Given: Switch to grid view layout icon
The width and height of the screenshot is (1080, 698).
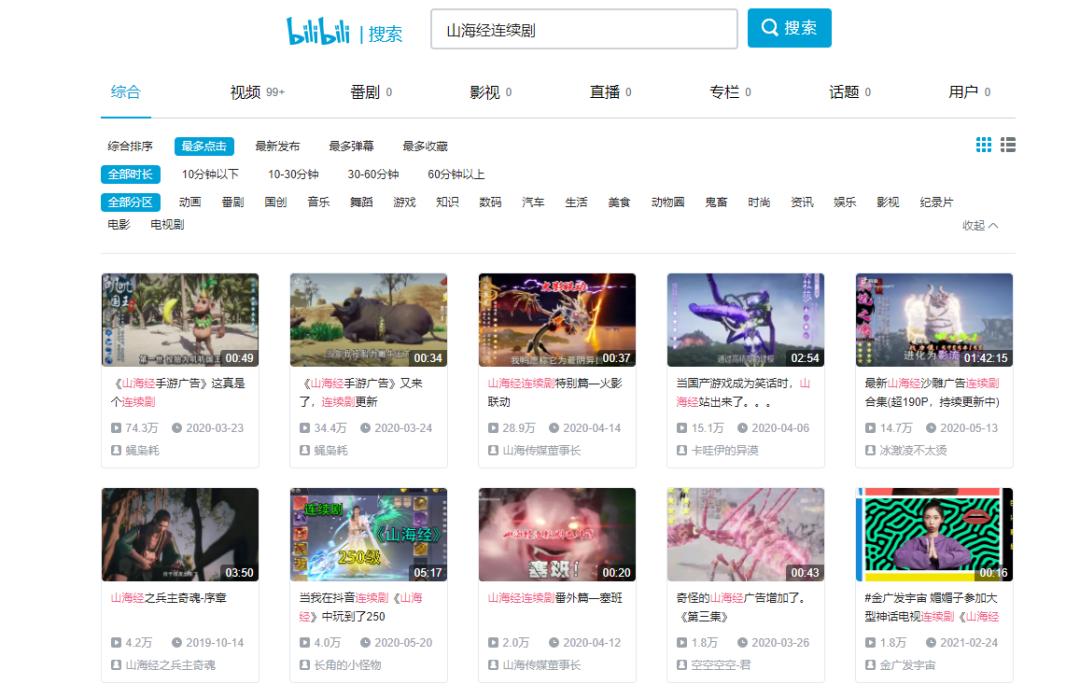Looking at the screenshot, I should (984, 145).
